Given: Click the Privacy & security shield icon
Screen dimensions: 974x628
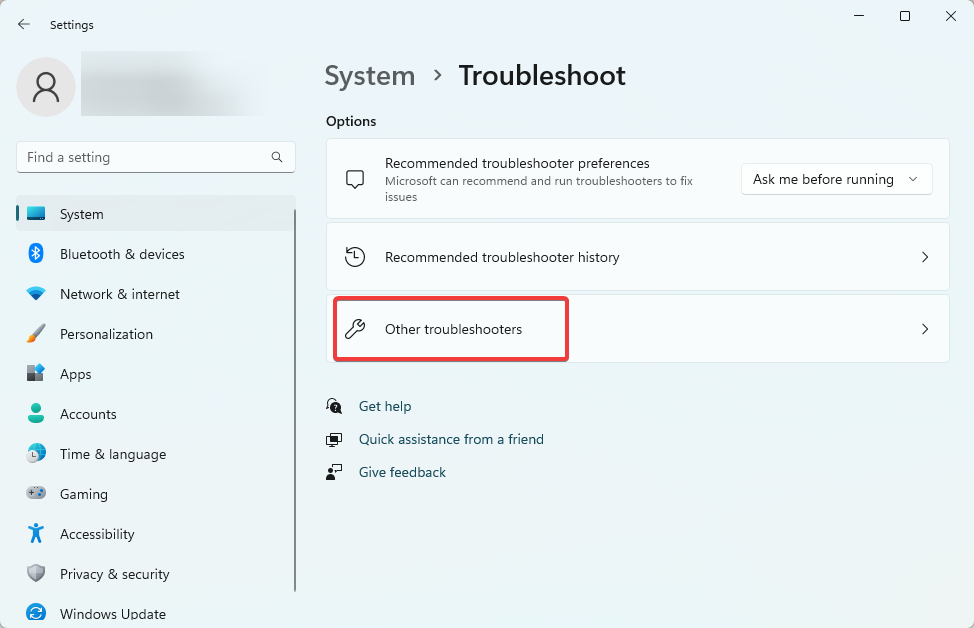Looking at the screenshot, I should click(36, 573).
